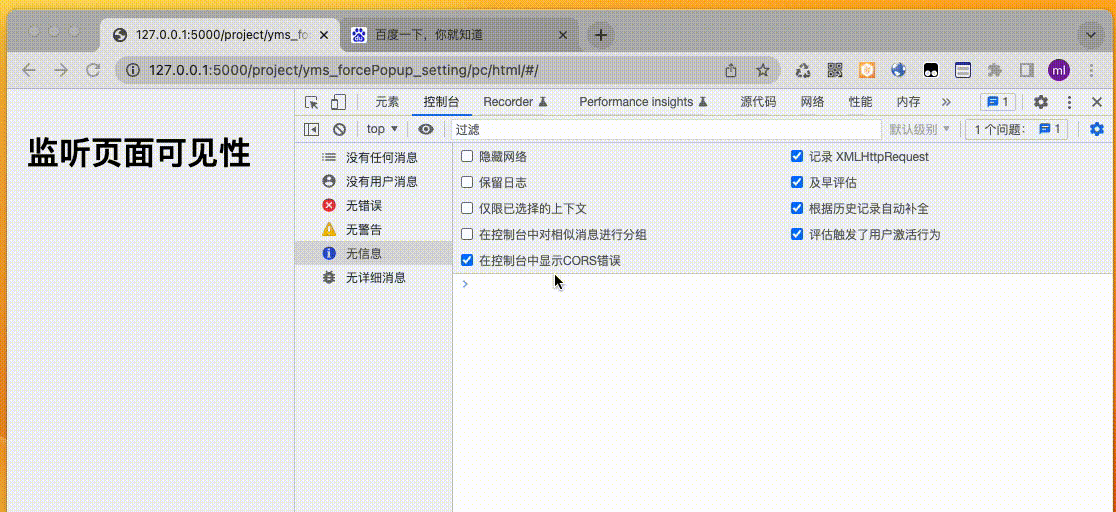
Task: Toggle console settings blue gear
Action: tap(1097, 129)
